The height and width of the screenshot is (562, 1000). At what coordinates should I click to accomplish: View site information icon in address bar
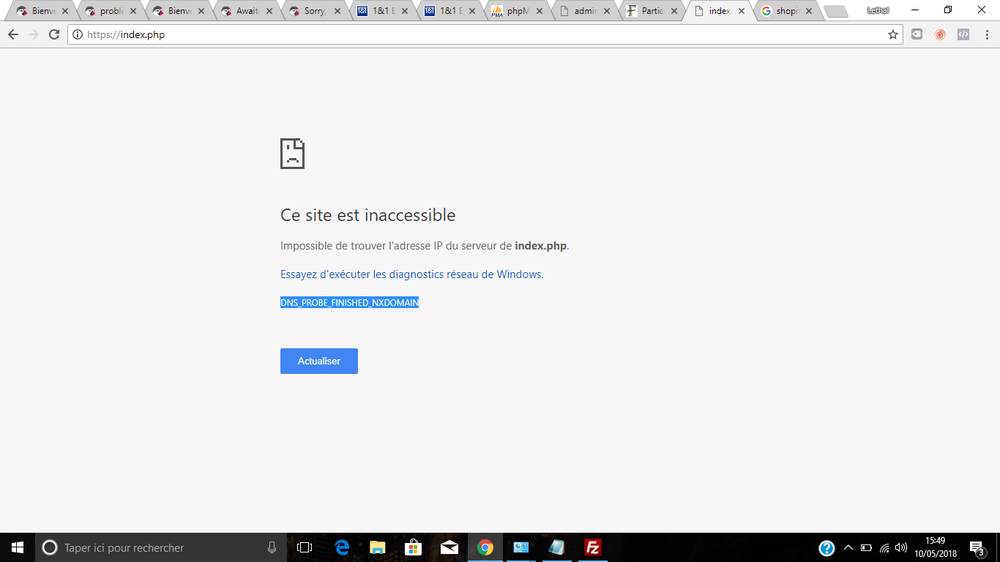tap(77, 34)
